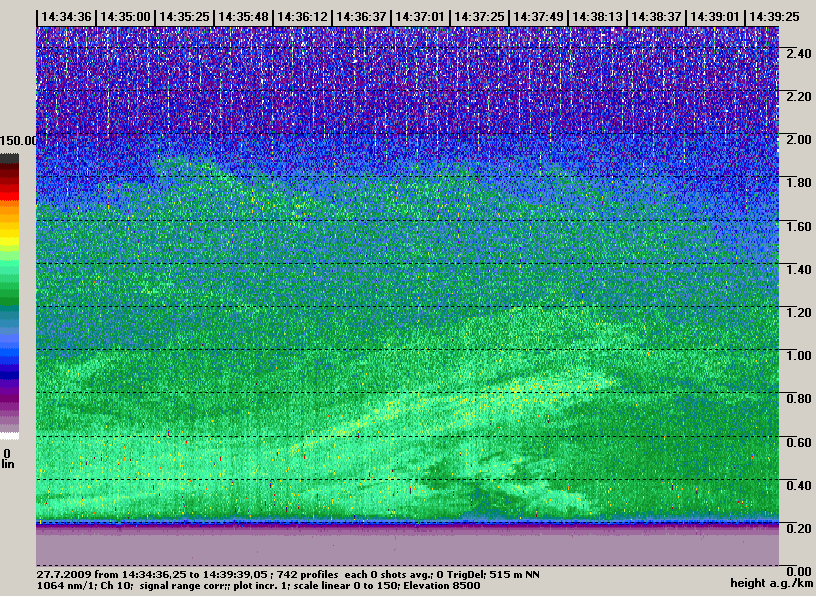Click the 14:36:37 time axis label
The height and width of the screenshot is (597, 816).
coord(361,17)
